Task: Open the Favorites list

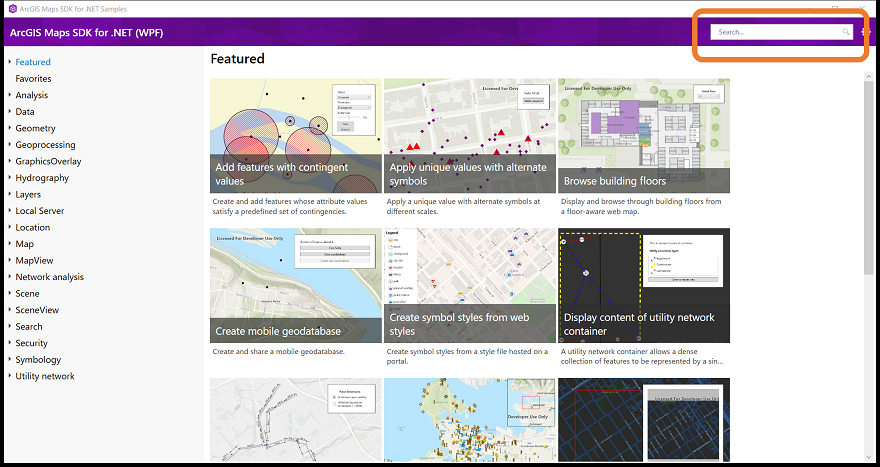Action: [x=33, y=79]
